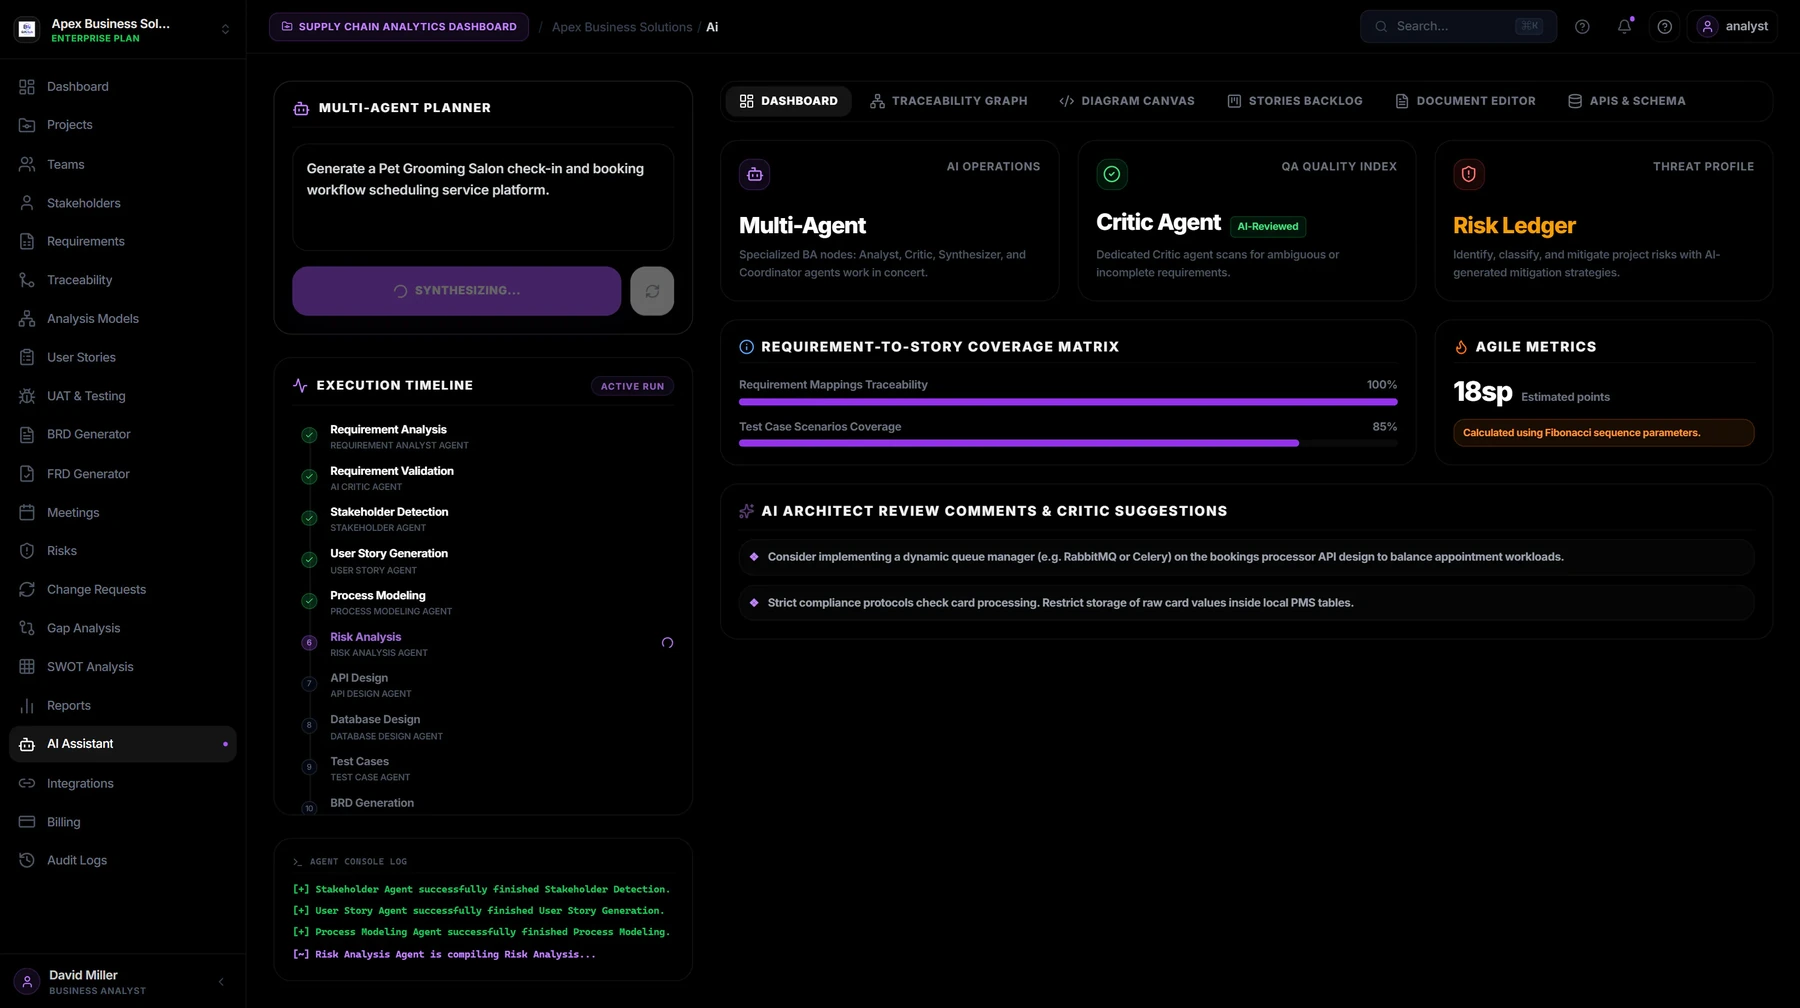
Task: Click the first help circle icon
Action: click(x=1582, y=27)
